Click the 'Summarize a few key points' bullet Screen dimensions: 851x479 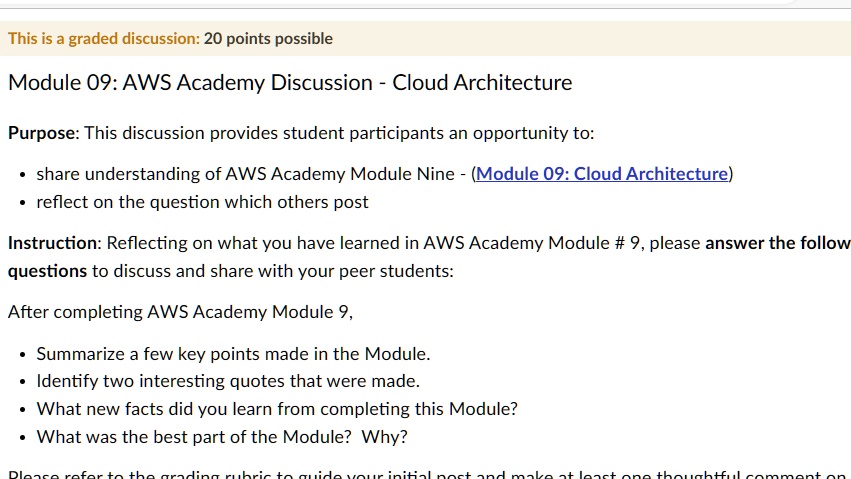(x=233, y=354)
